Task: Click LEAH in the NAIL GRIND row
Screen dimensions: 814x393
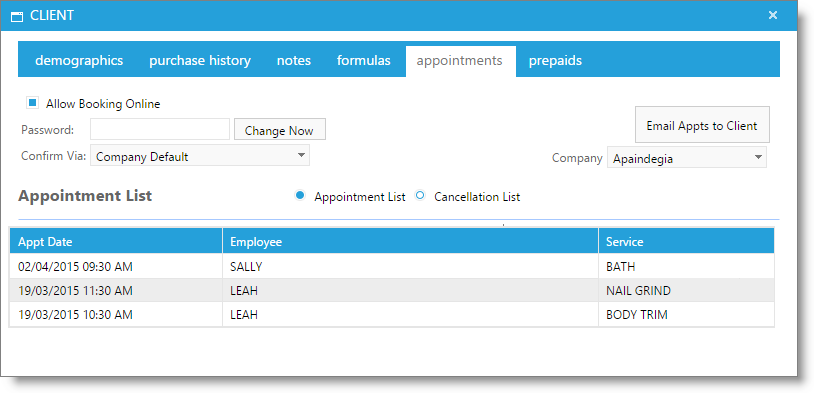Action: [411, 291]
